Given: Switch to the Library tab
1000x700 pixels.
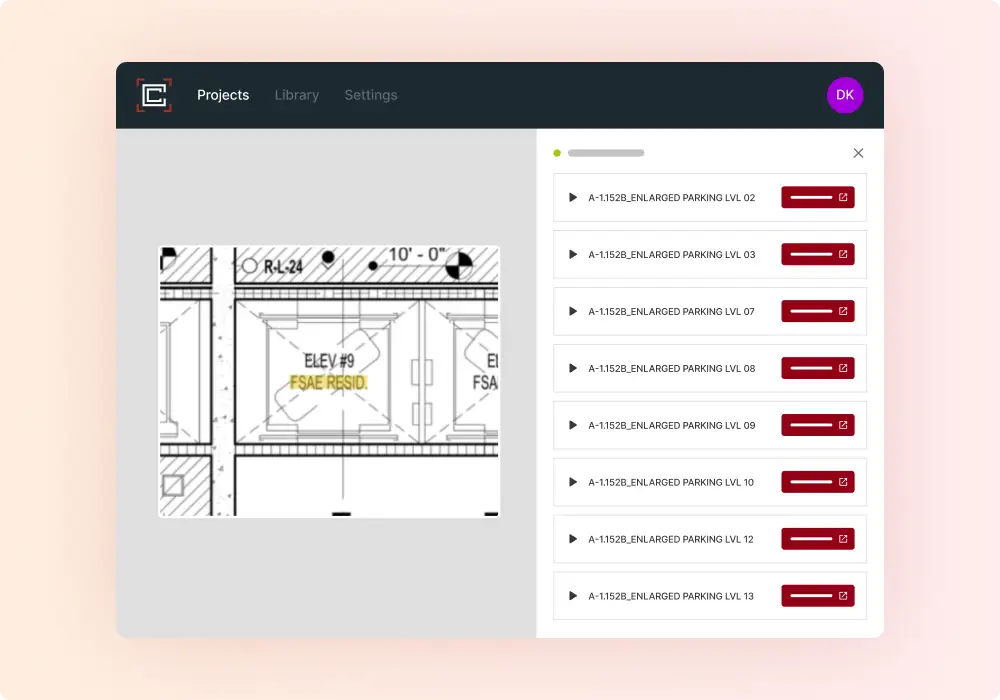Looking at the screenshot, I should (297, 95).
